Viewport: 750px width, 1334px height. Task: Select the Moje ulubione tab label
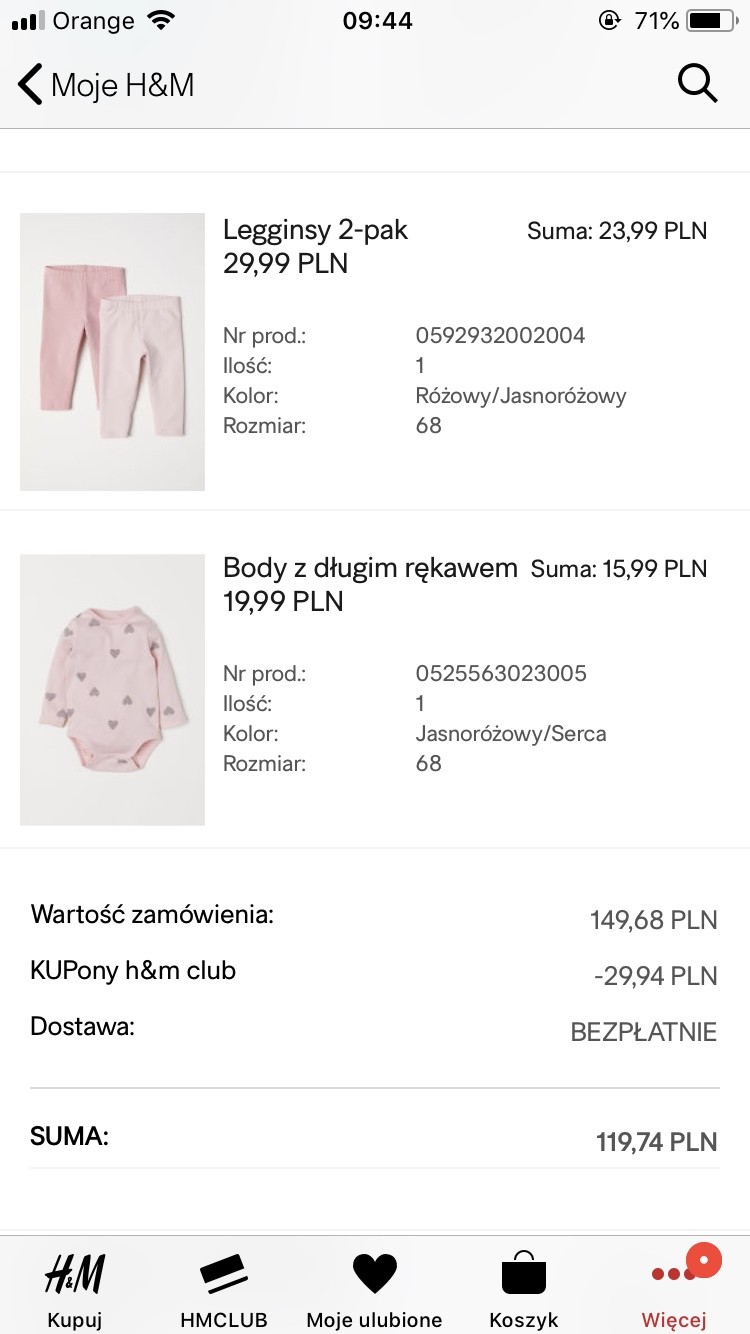pyautogui.click(x=375, y=1320)
